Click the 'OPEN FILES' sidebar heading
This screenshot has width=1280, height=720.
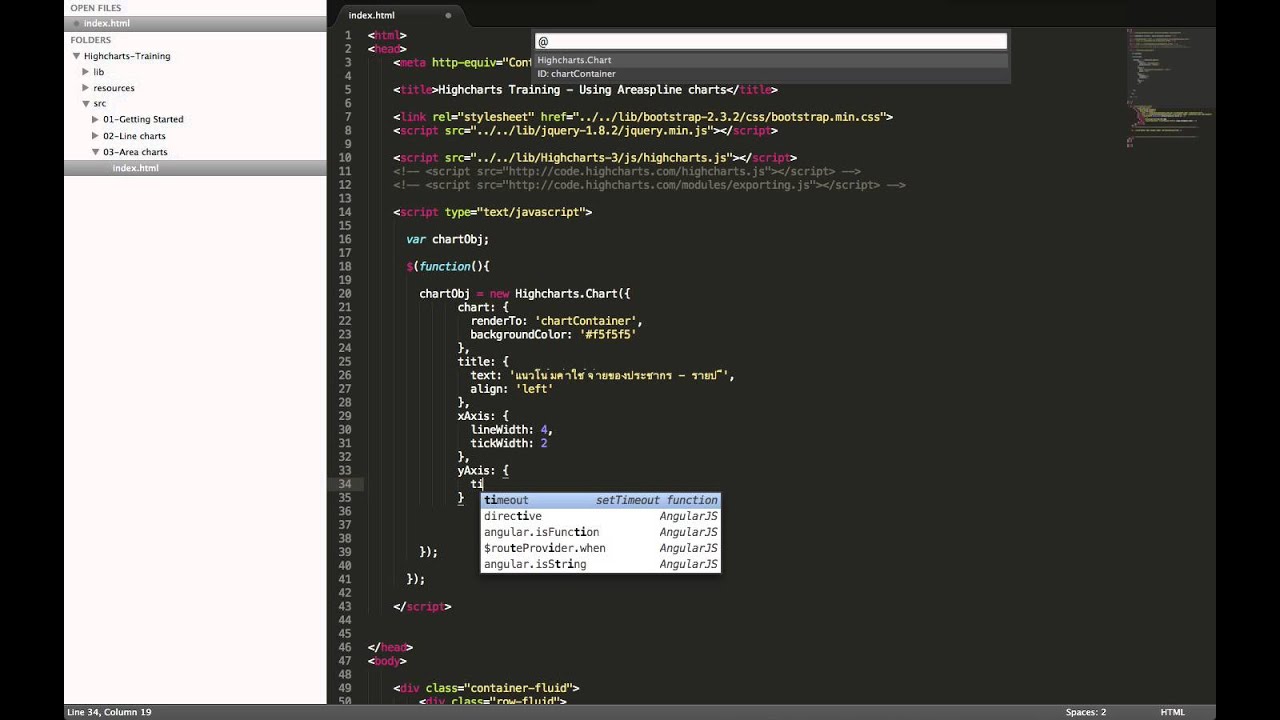(95, 8)
